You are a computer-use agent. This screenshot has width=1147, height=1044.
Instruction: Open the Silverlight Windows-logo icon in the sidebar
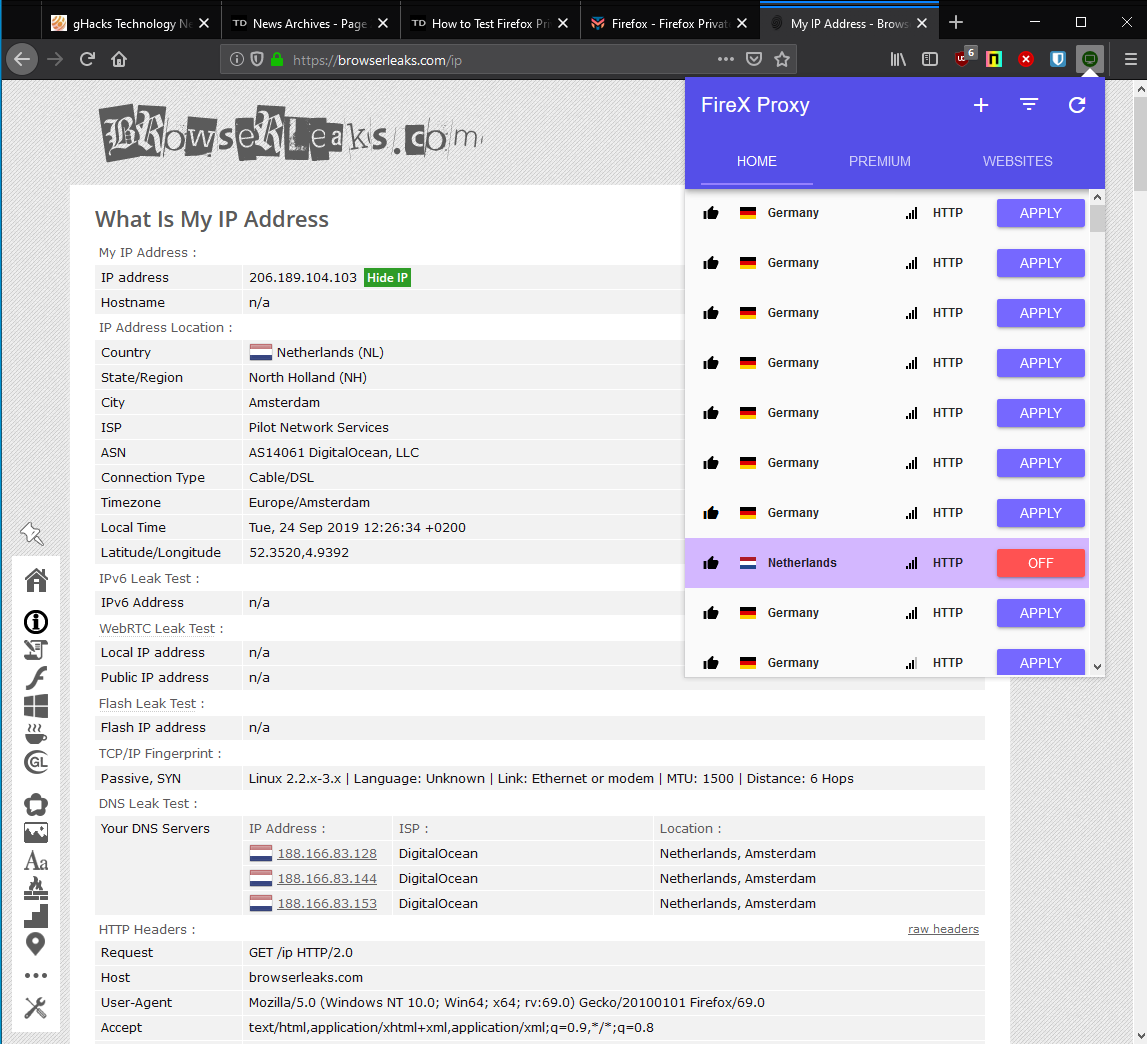36,706
